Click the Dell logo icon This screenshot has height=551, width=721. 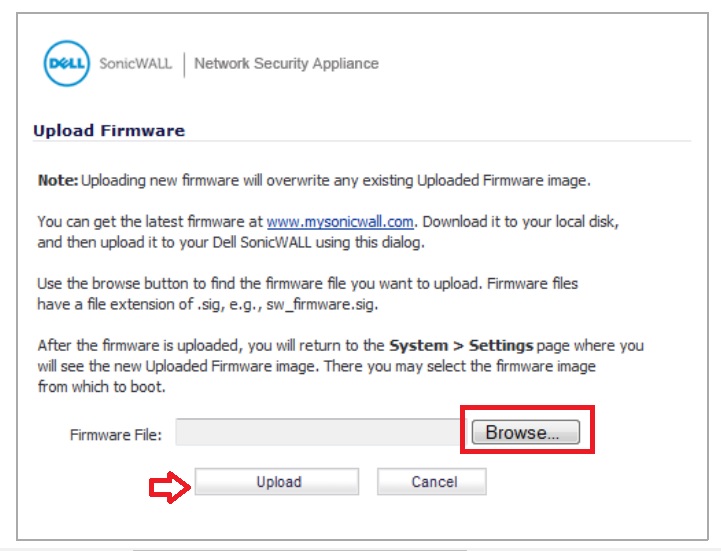click(x=67, y=64)
